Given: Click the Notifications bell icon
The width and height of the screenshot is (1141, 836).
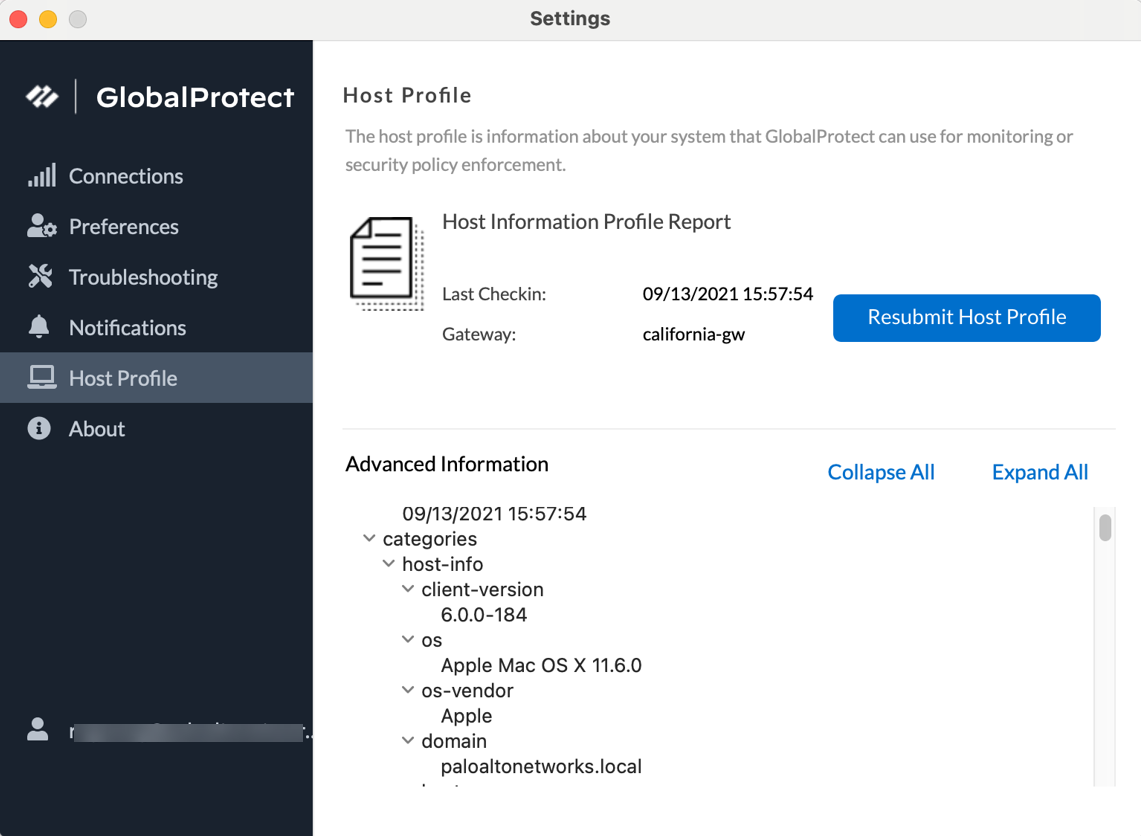Looking at the screenshot, I should pos(39,327).
